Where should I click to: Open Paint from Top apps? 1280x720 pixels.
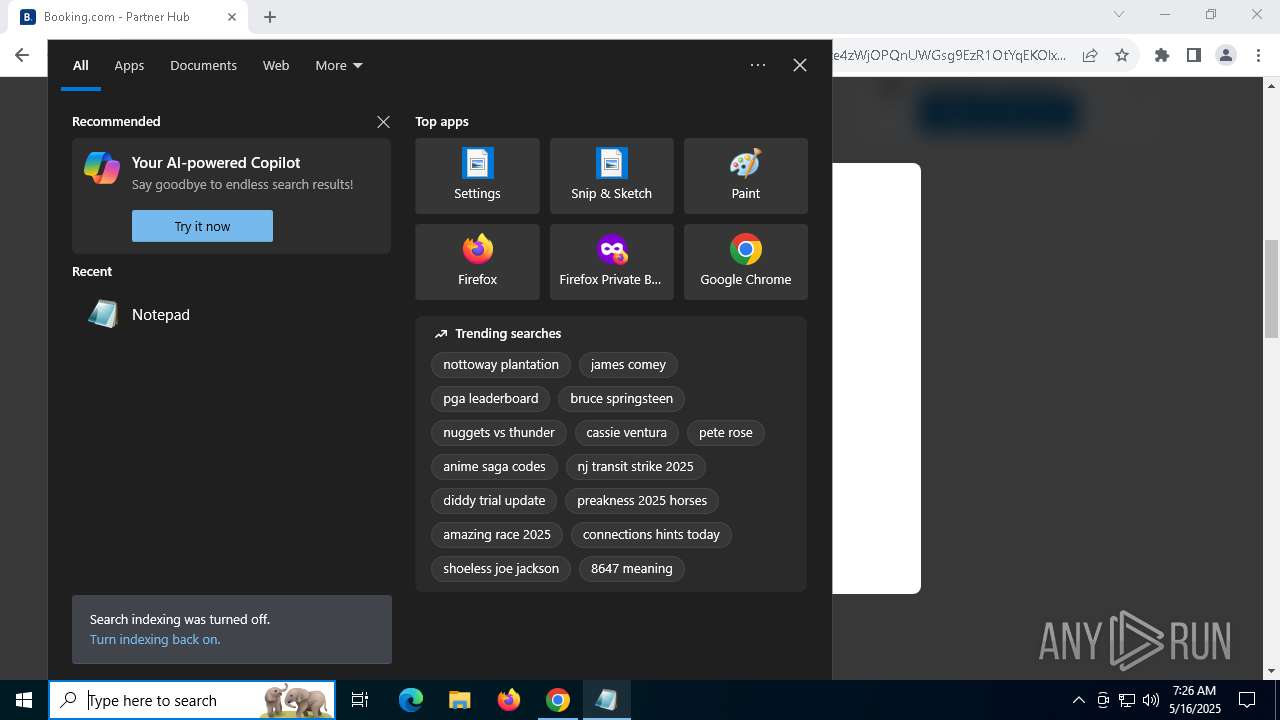coord(745,176)
